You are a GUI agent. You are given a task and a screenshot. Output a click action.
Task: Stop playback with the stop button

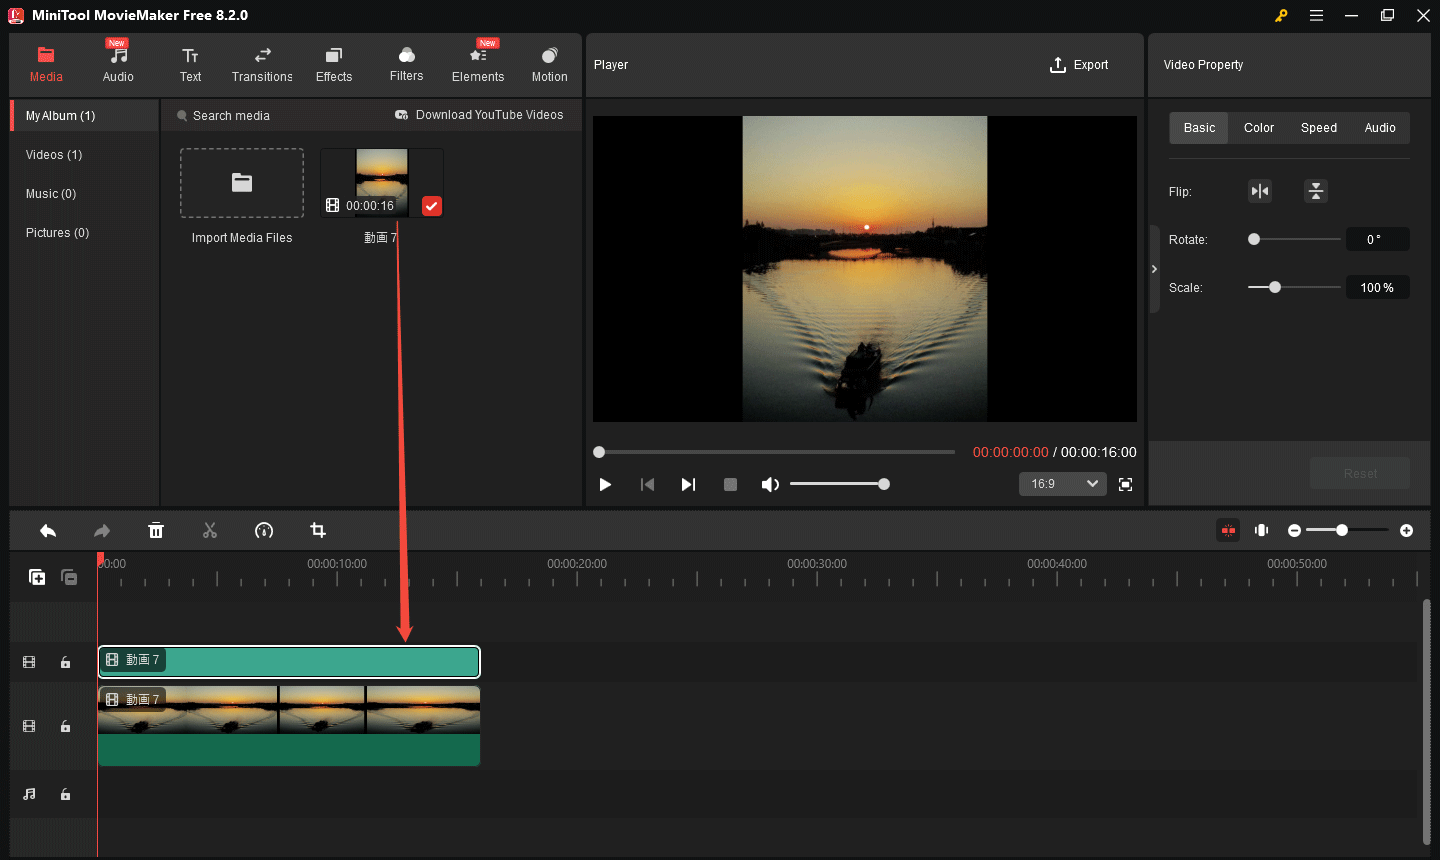730,485
